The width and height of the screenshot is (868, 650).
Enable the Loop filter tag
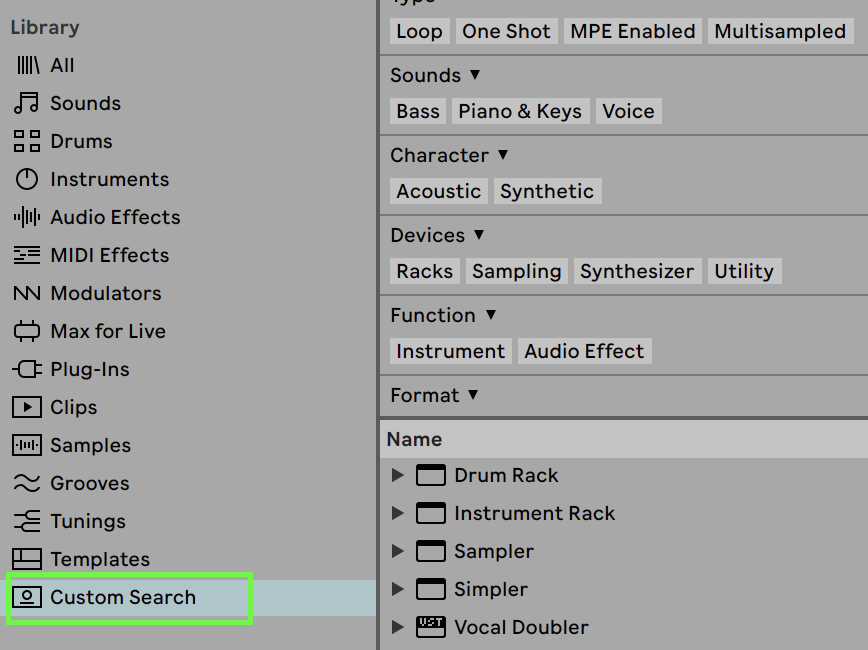pyautogui.click(x=419, y=31)
